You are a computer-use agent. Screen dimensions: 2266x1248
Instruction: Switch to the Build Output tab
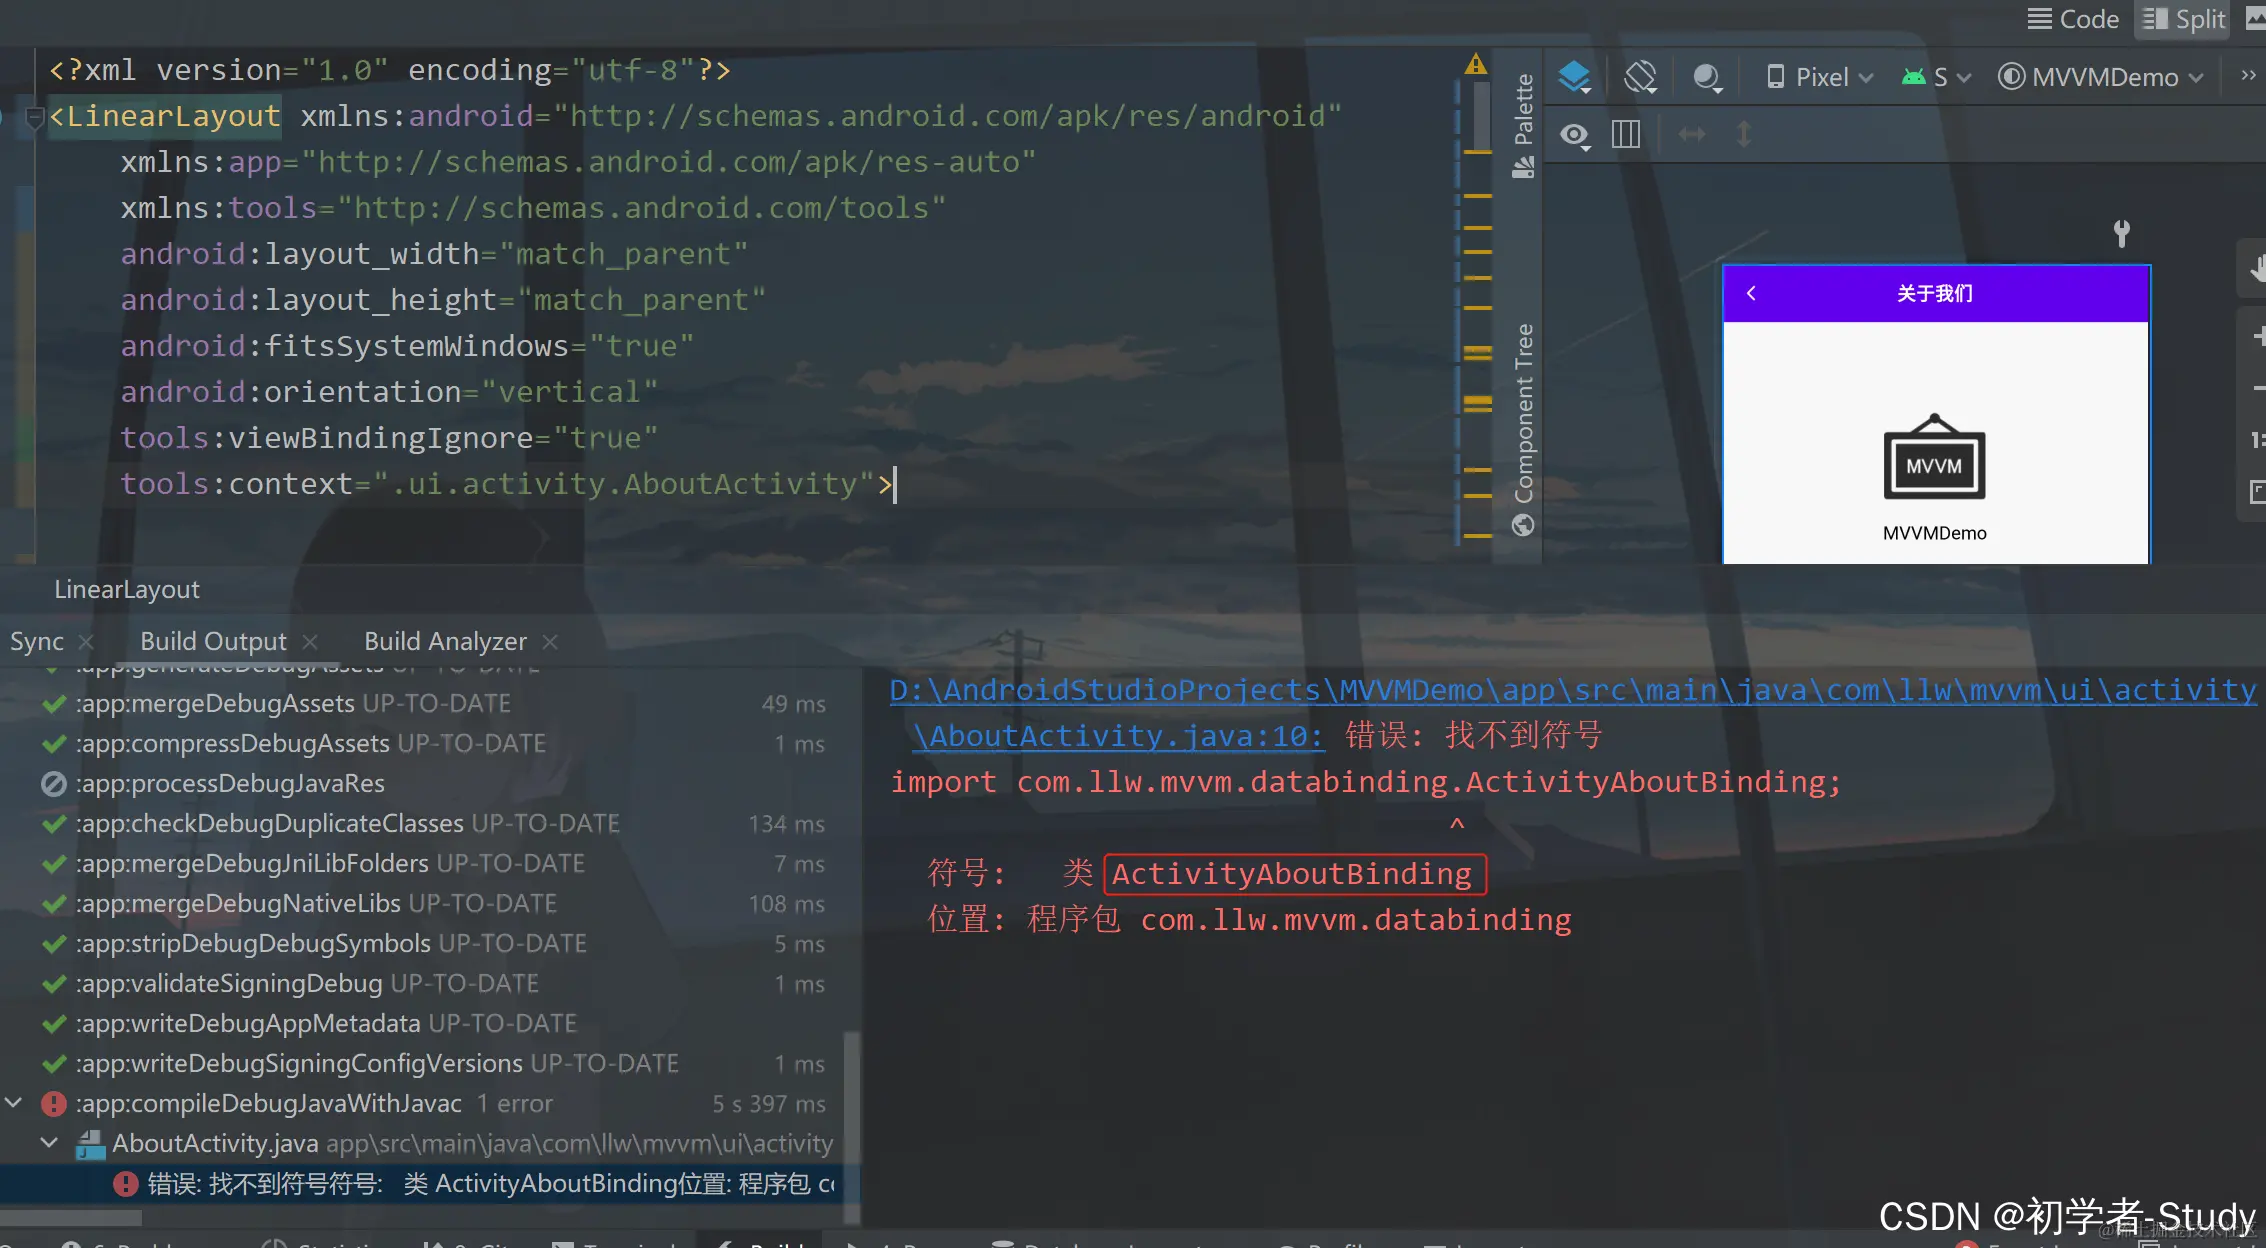(x=213, y=642)
